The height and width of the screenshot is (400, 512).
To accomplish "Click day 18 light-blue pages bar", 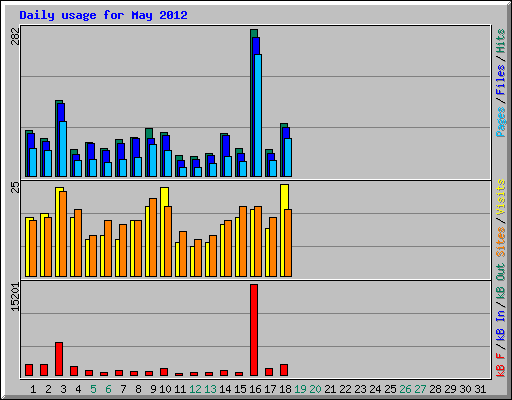I will 288,157.
